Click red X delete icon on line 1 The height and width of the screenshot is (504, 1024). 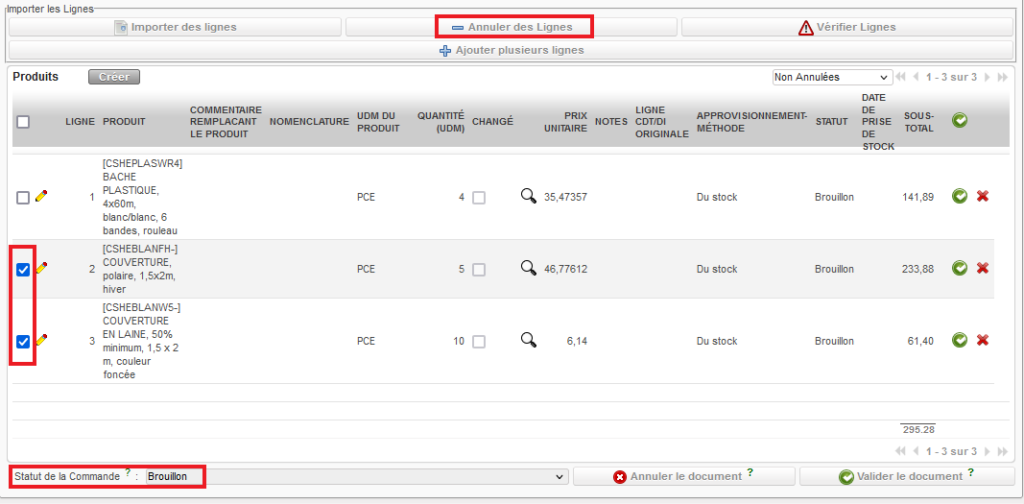[982, 197]
